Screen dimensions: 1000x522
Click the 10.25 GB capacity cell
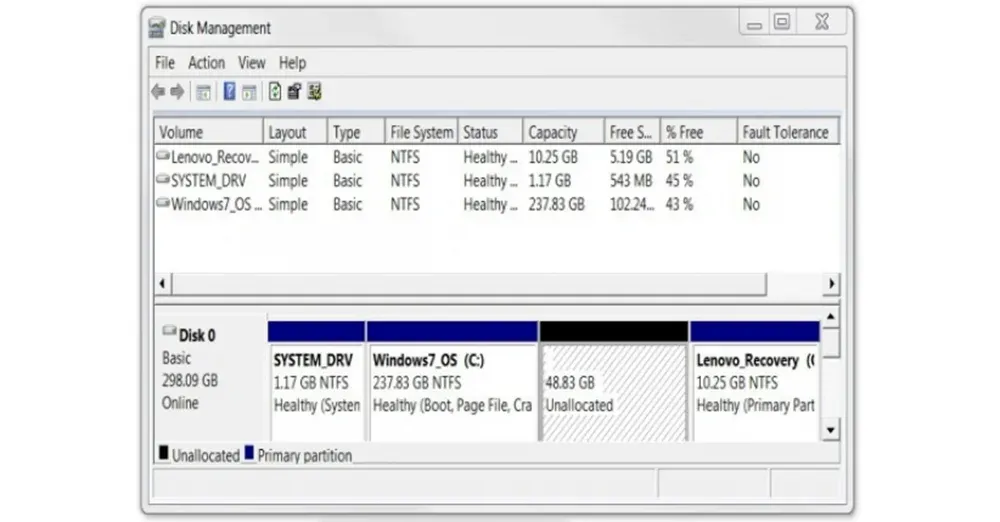coord(552,157)
